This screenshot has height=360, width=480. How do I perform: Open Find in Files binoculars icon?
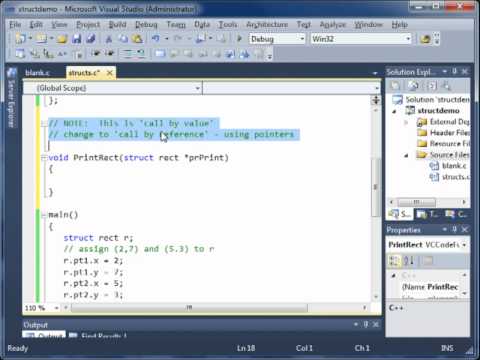tap(425, 39)
